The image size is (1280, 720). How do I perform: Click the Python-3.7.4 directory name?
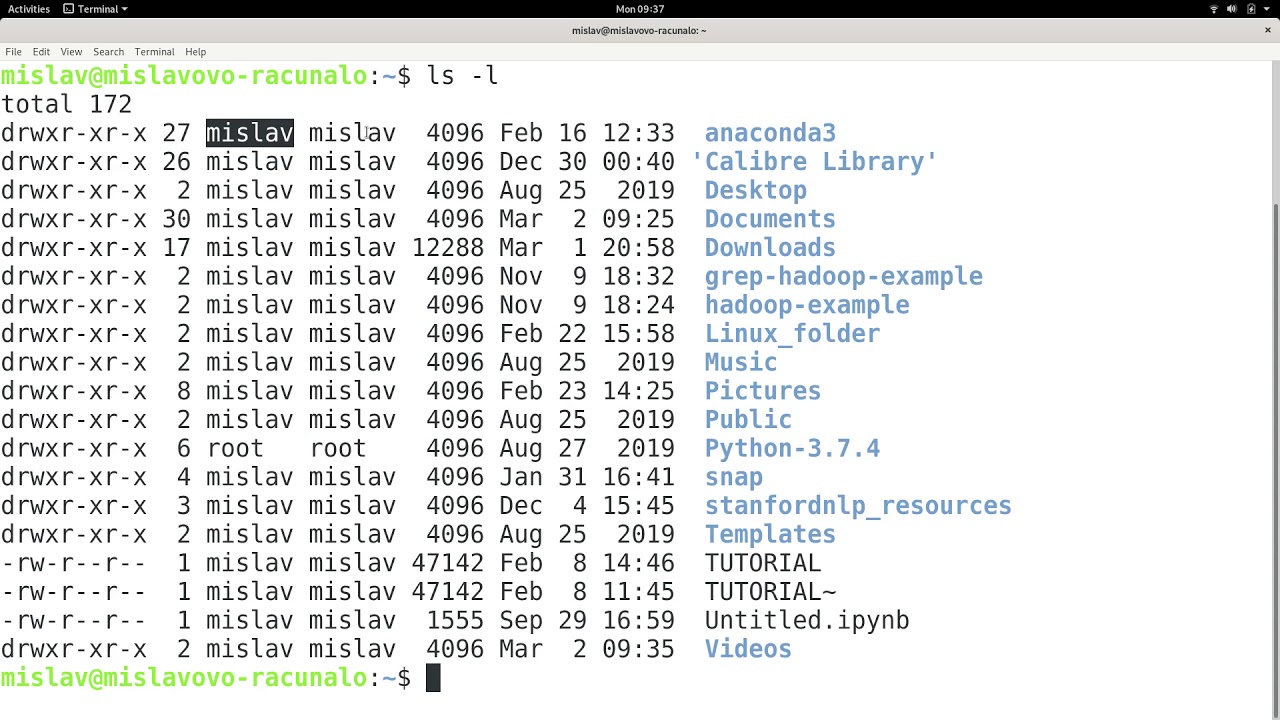click(x=792, y=448)
